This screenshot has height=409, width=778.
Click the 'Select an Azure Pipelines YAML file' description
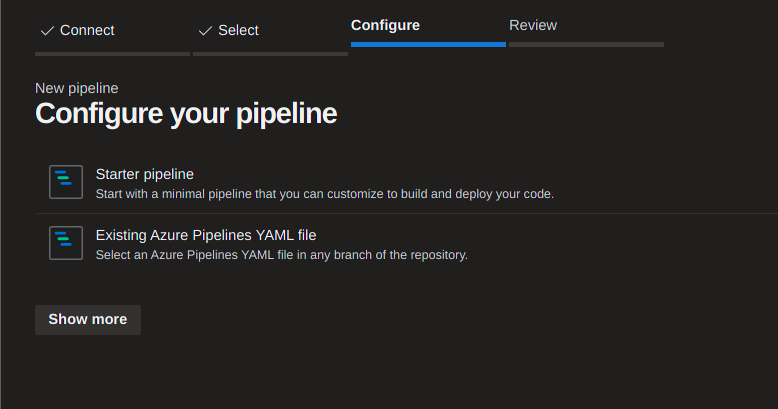281,255
